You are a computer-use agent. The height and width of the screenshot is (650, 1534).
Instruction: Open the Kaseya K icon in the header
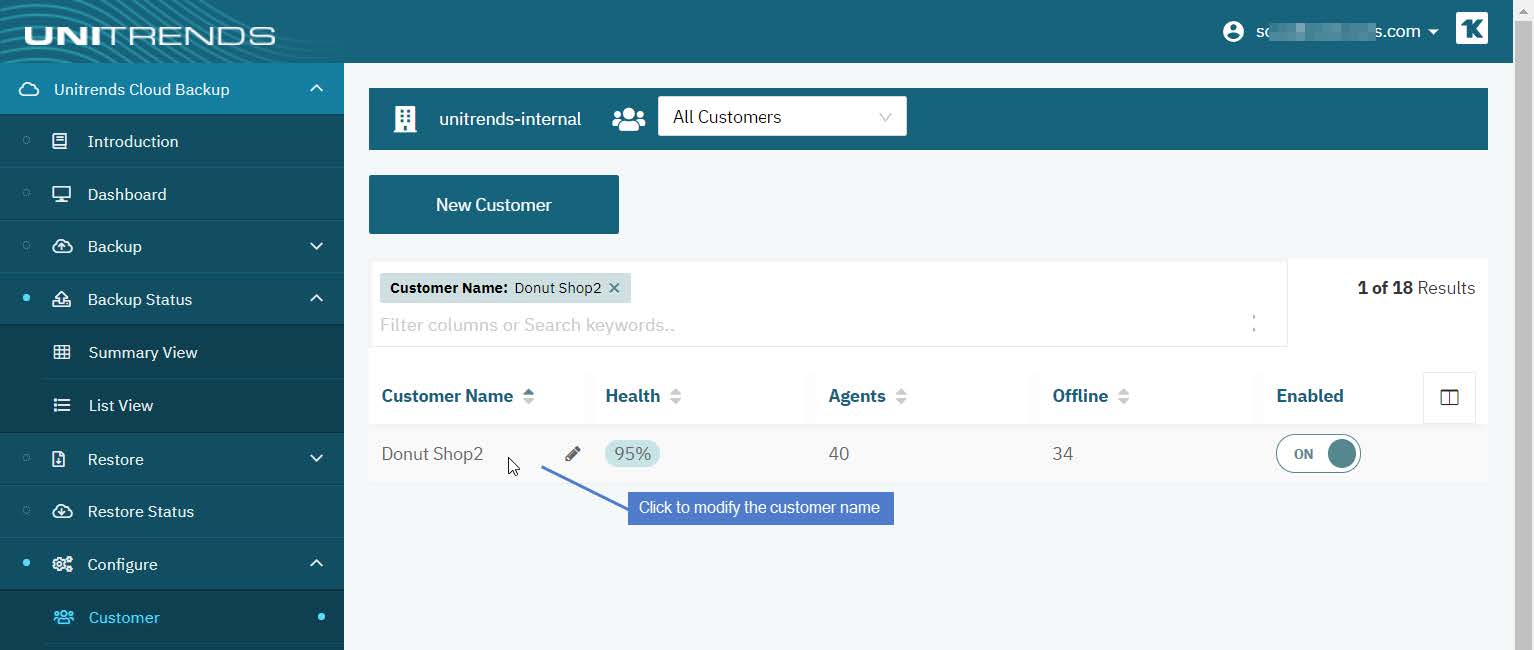1471,28
